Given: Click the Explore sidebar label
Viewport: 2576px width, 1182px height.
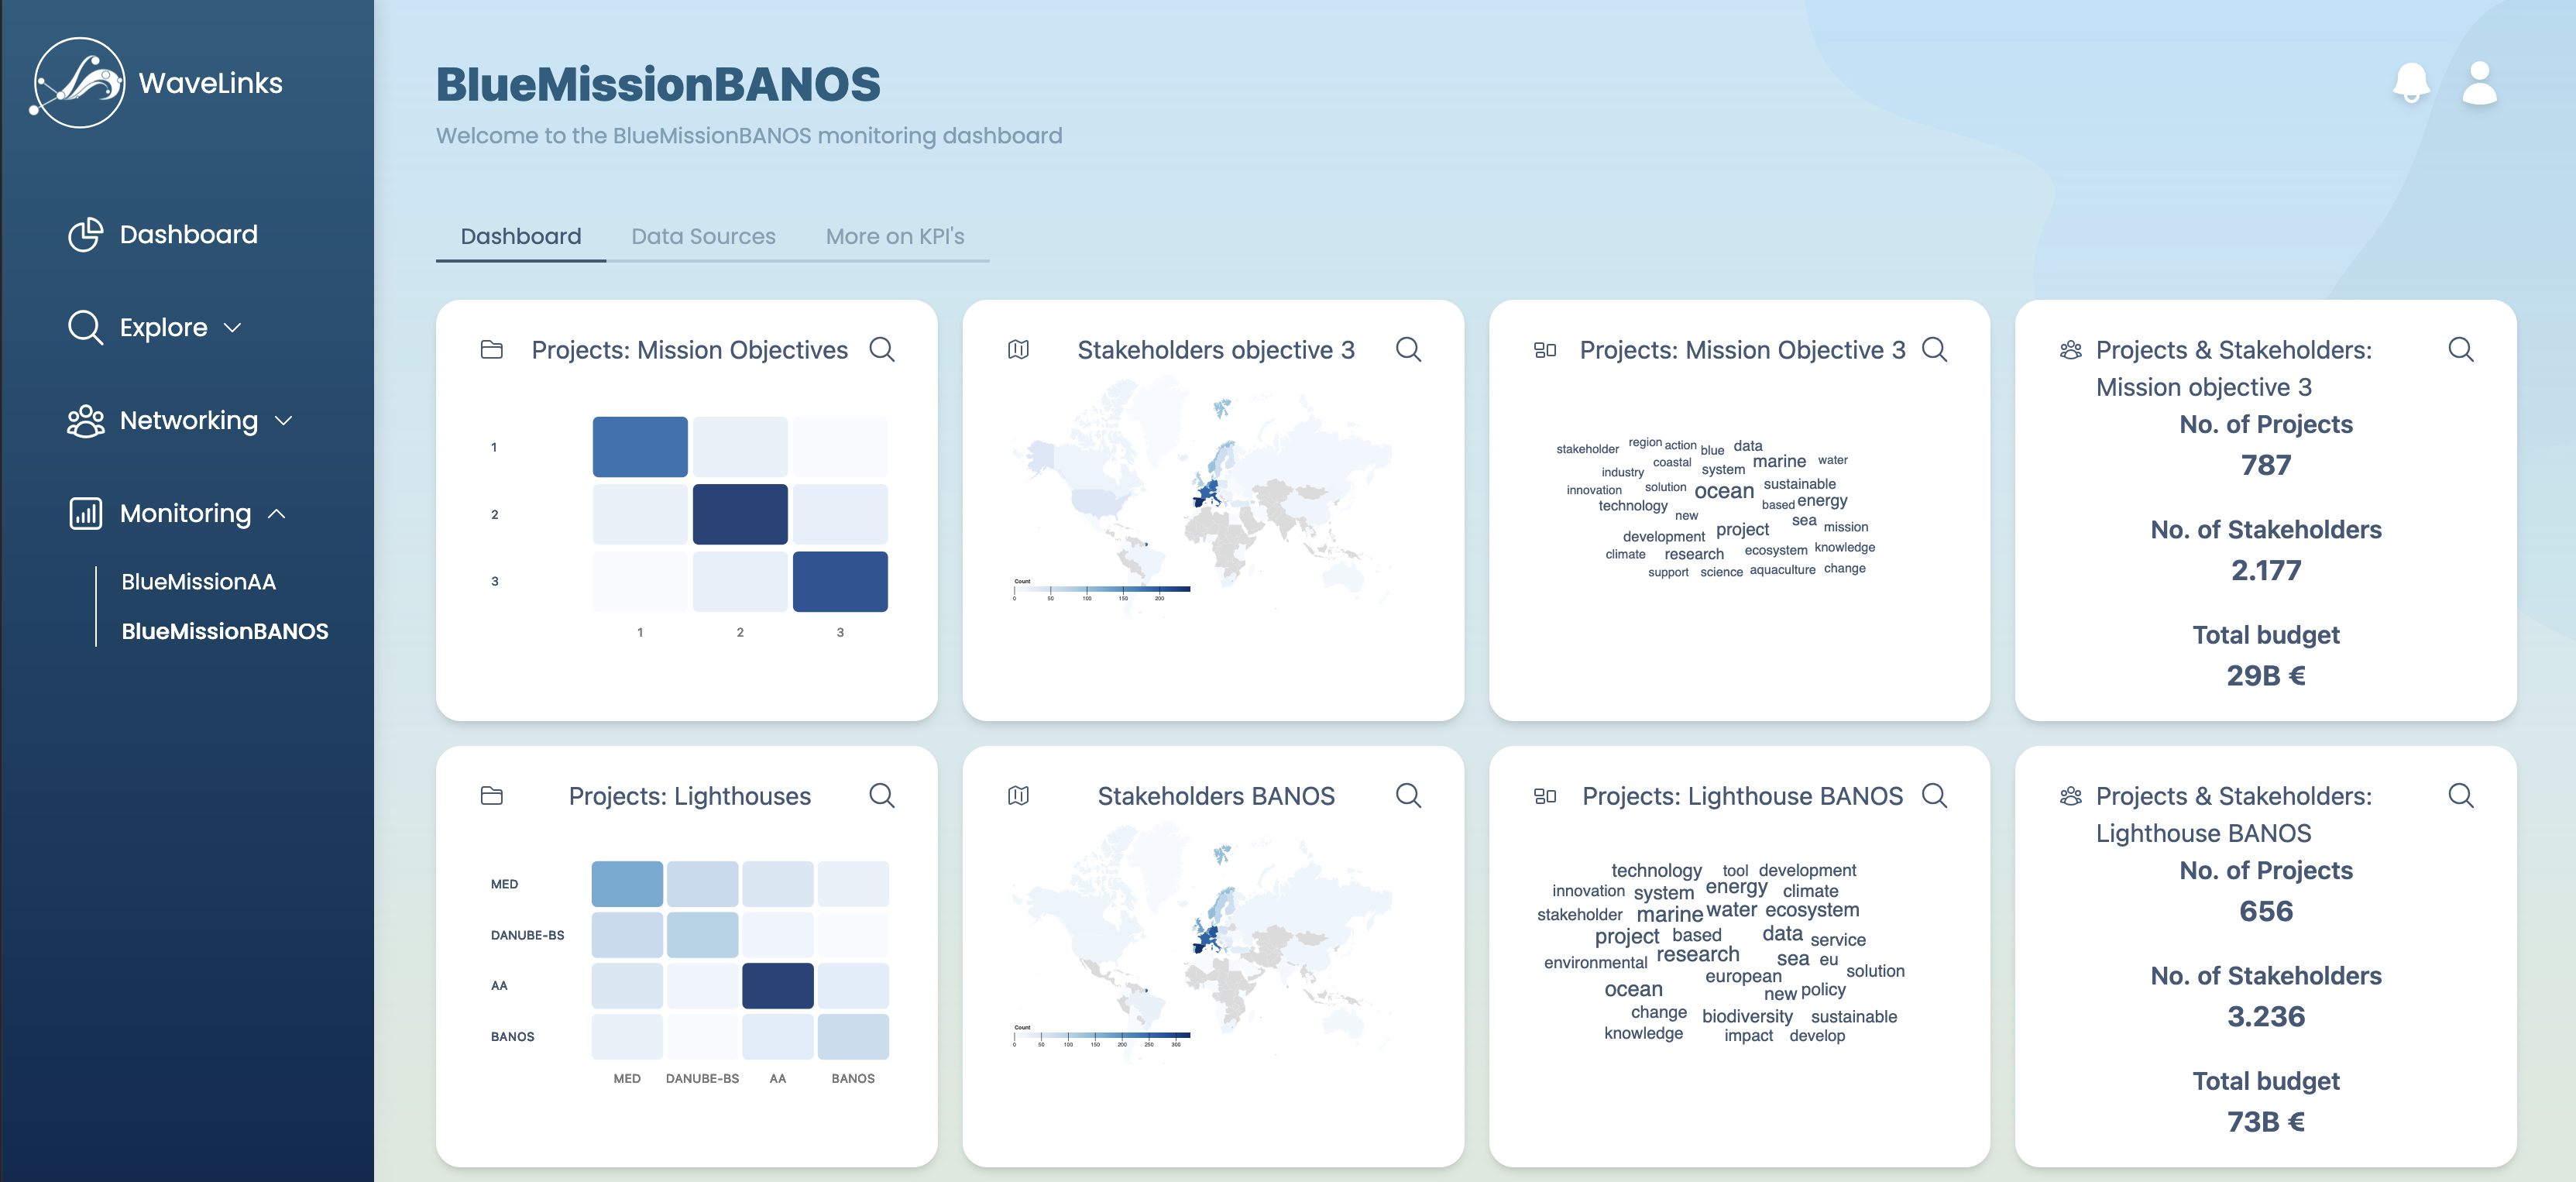Looking at the screenshot, I should click(164, 328).
